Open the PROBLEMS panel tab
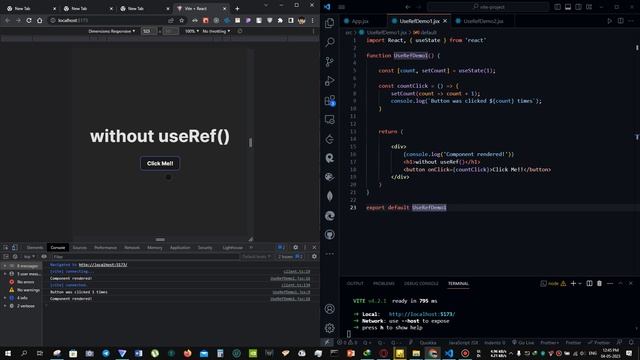Image resolution: width=640 pixels, height=360 pixels. point(384,283)
